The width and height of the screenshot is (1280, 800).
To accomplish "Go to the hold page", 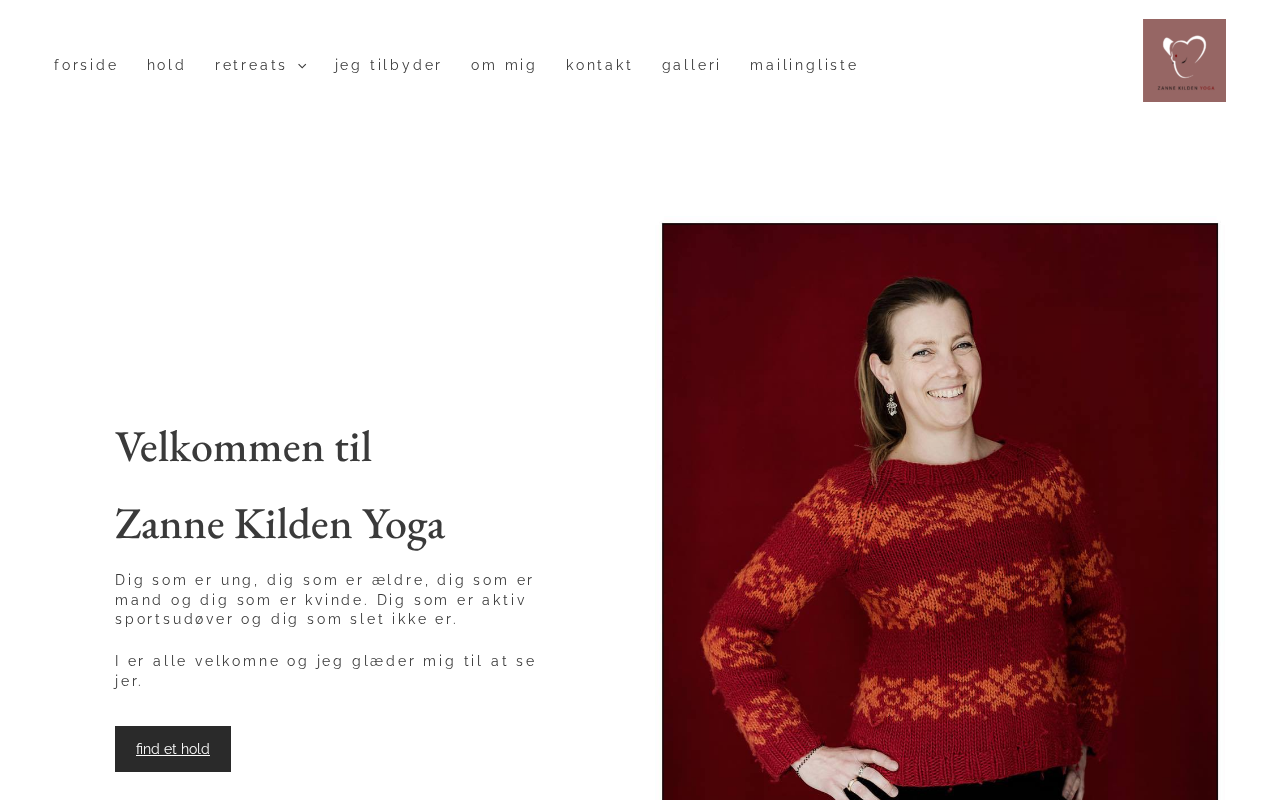I will [x=166, y=65].
